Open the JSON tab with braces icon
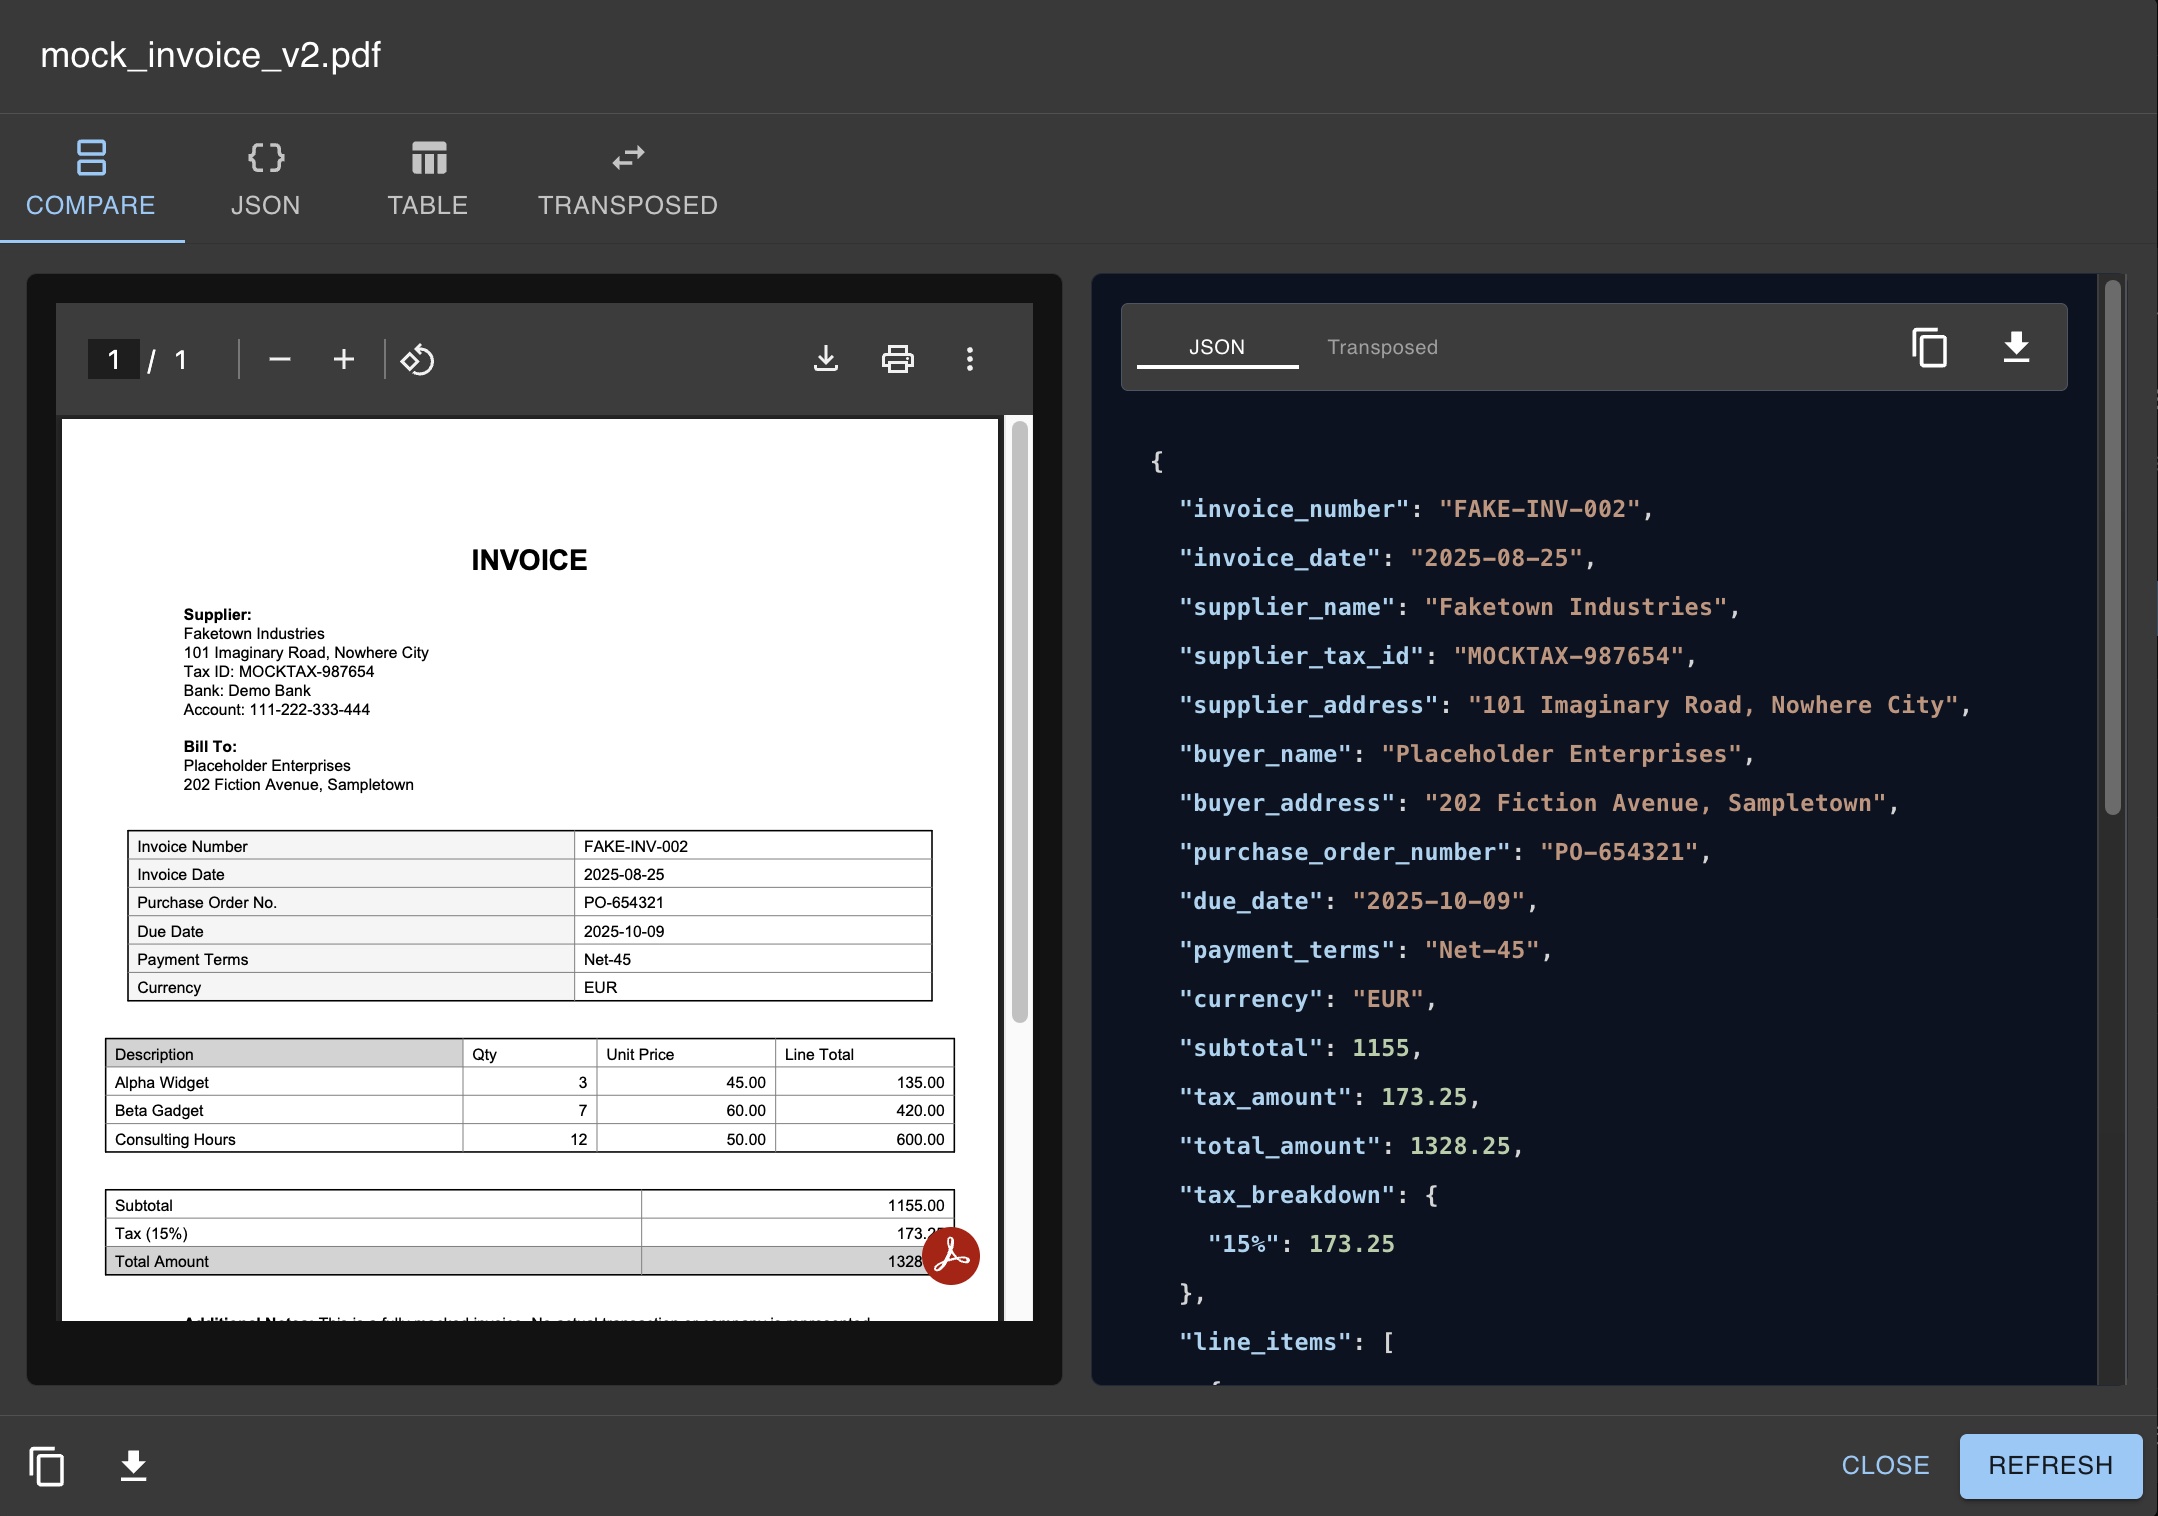 tap(265, 179)
